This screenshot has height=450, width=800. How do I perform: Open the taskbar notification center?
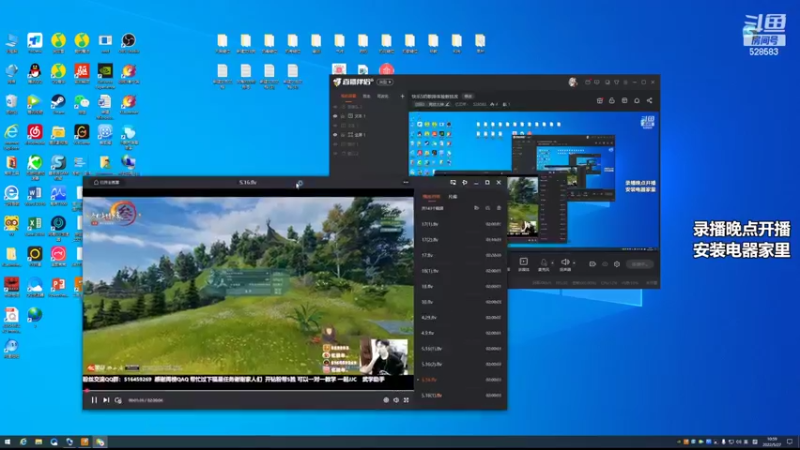click(790, 442)
